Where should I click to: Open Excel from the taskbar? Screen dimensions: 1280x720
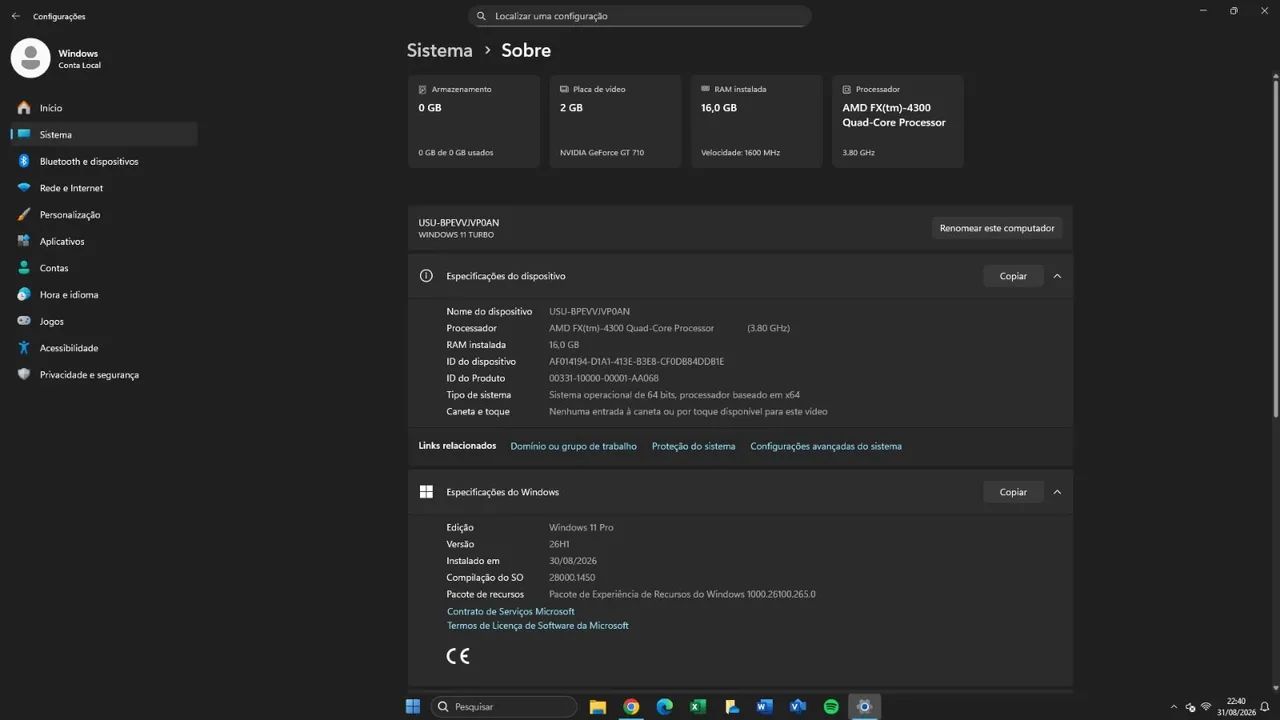tap(698, 706)
